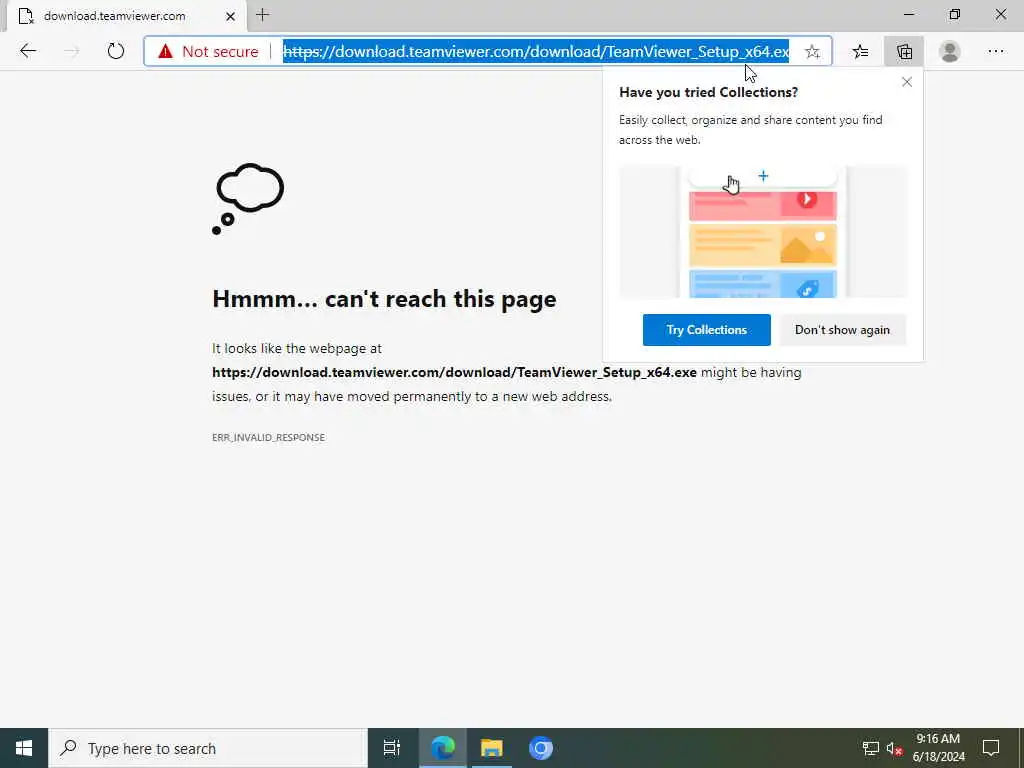Open the user profile avatar
The image size is (1024, 768).
coord(950,52)
